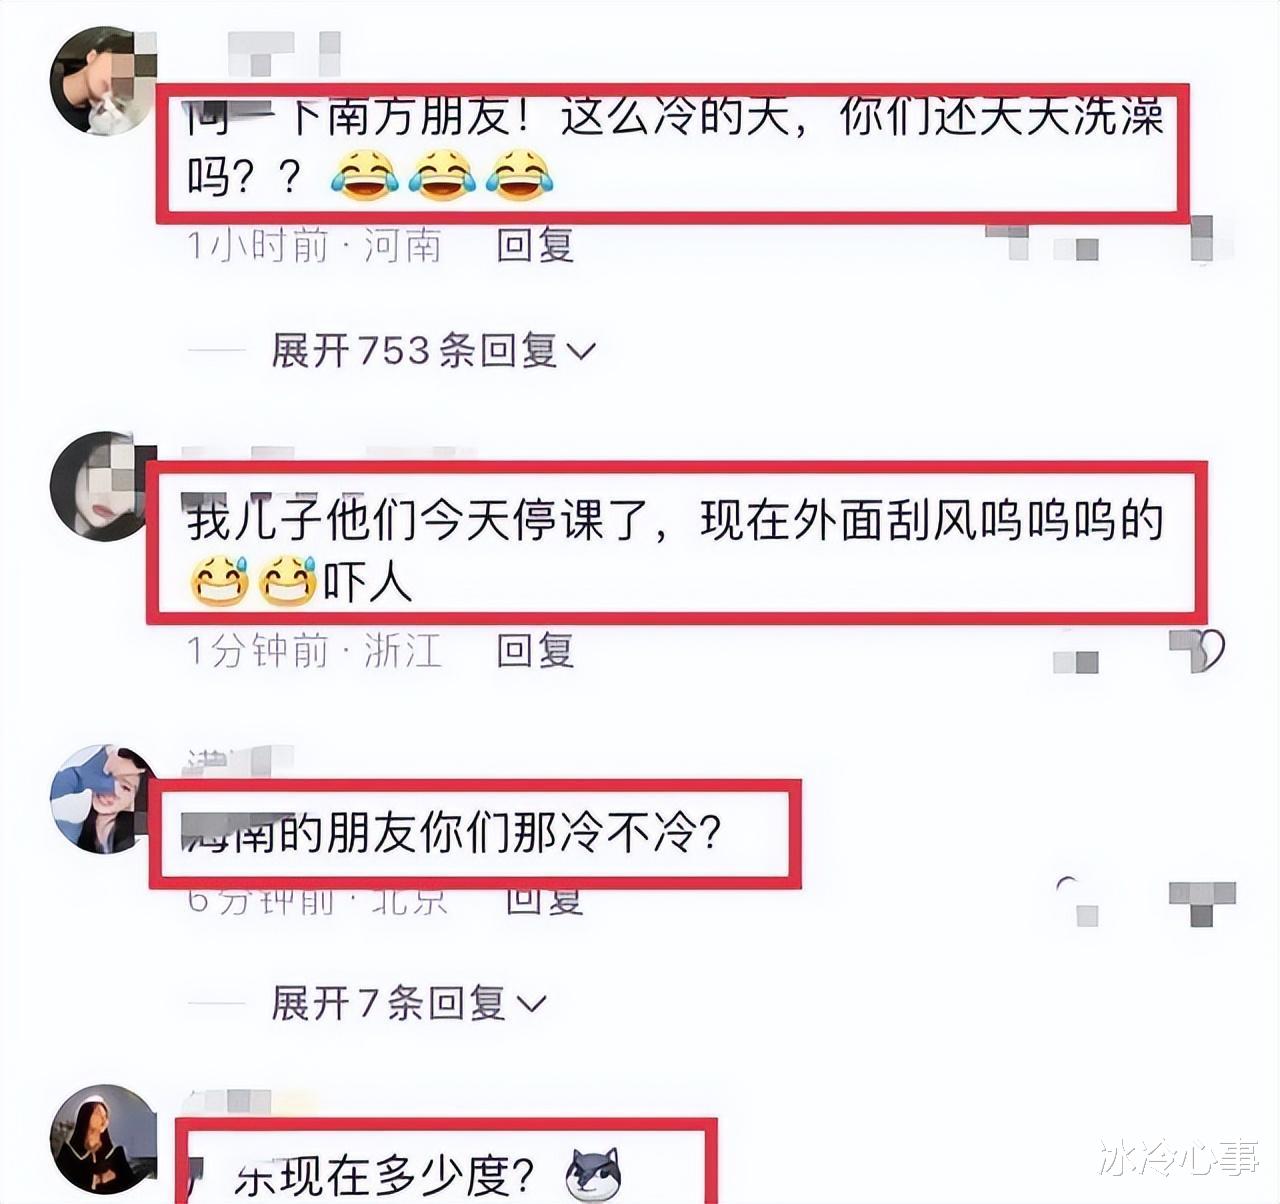
Task: Click the chevron beside 展开753条回复
Action: (x=581, y=351)
